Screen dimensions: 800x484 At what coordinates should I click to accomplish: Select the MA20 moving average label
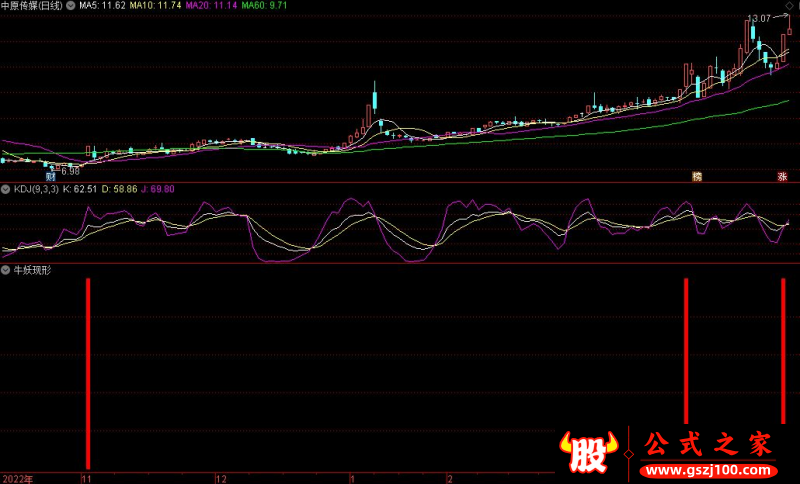click(x=213, y=6)
